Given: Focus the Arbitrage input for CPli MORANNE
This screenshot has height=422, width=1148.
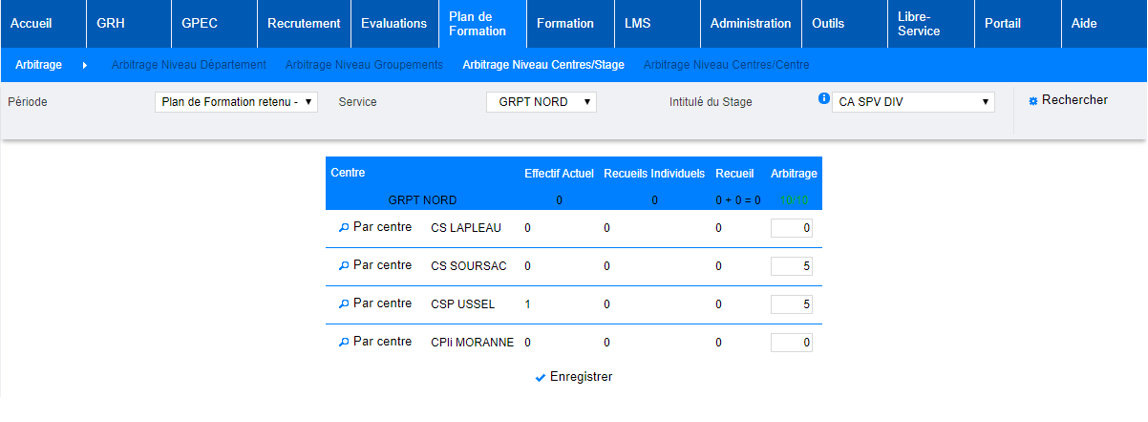Looking at the screenshot, I should click(792, 343).
